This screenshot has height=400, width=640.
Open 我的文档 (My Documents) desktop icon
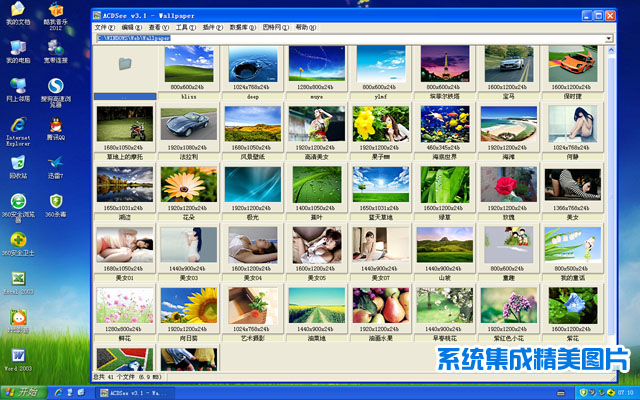(x=18, y=14)
